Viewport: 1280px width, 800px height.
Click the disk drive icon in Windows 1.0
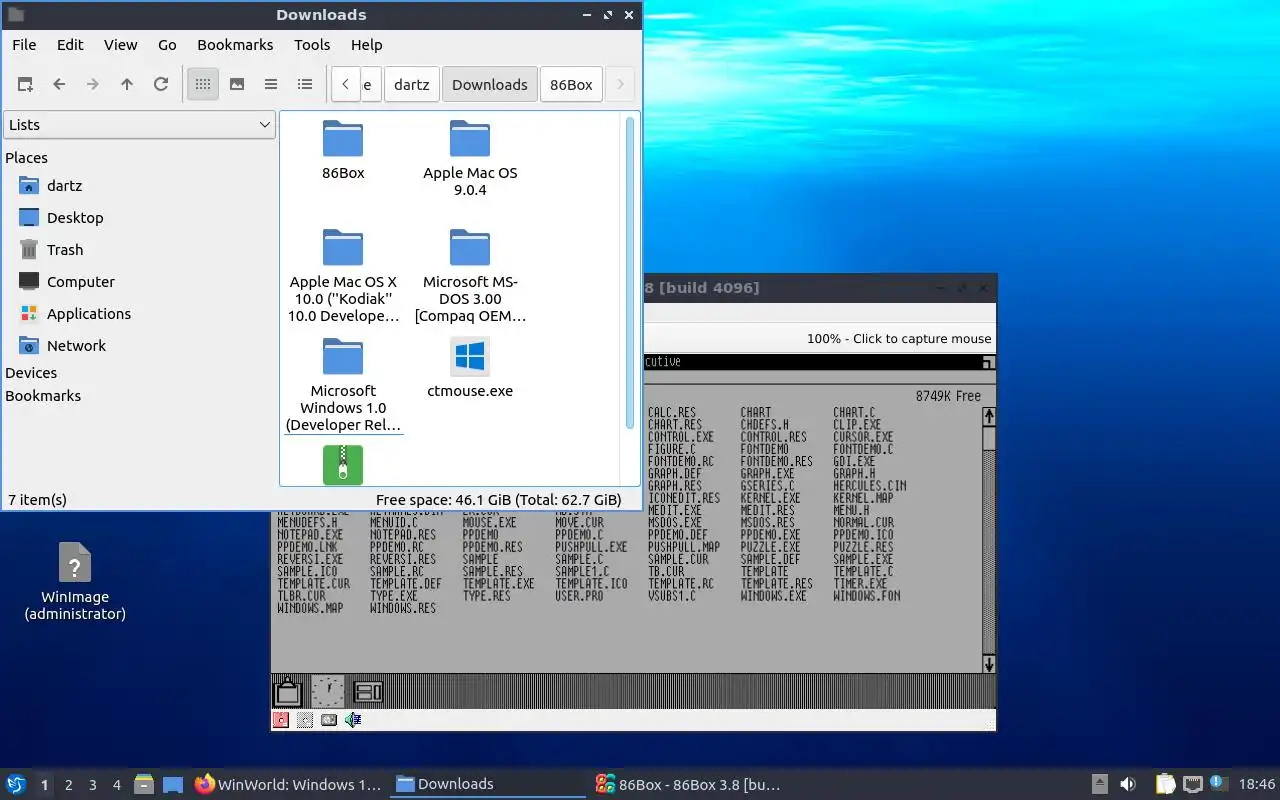click(x=369, y=691)
